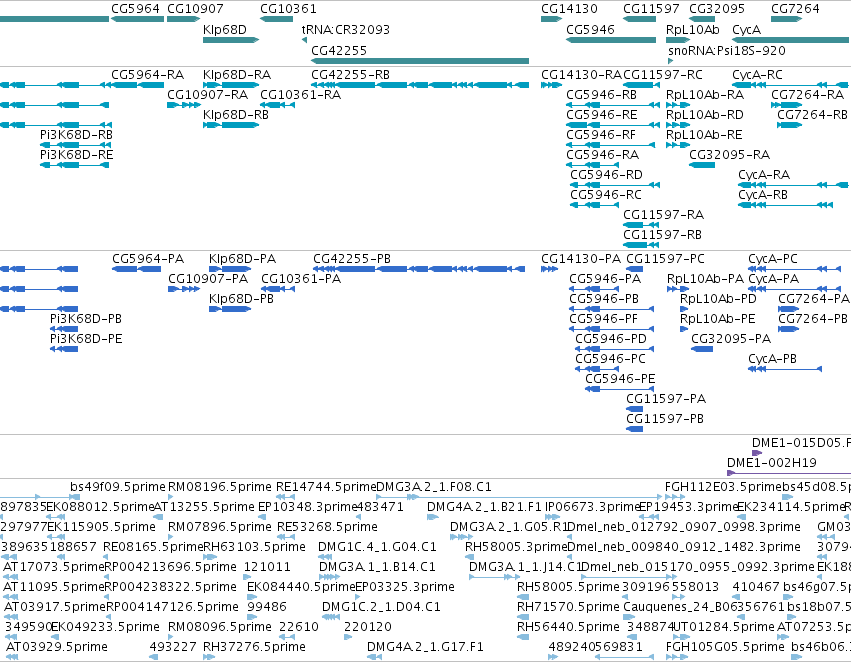851x662 pixels.
Task: Select RH63103.5prime EST label
Action: (x=254, y=546)
